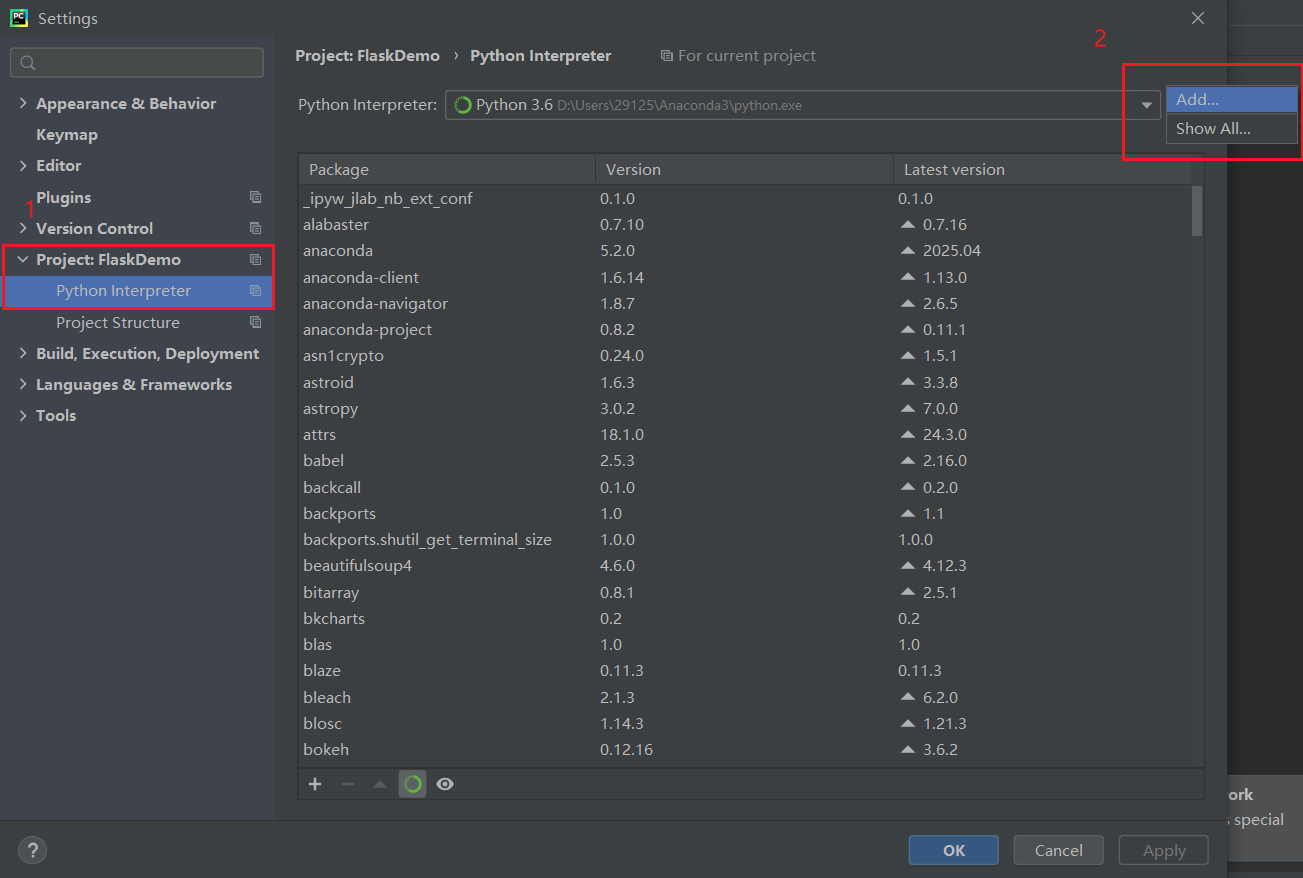Select the asn1crypto package row
The image size is (1303, 878).
coord(745,355)
